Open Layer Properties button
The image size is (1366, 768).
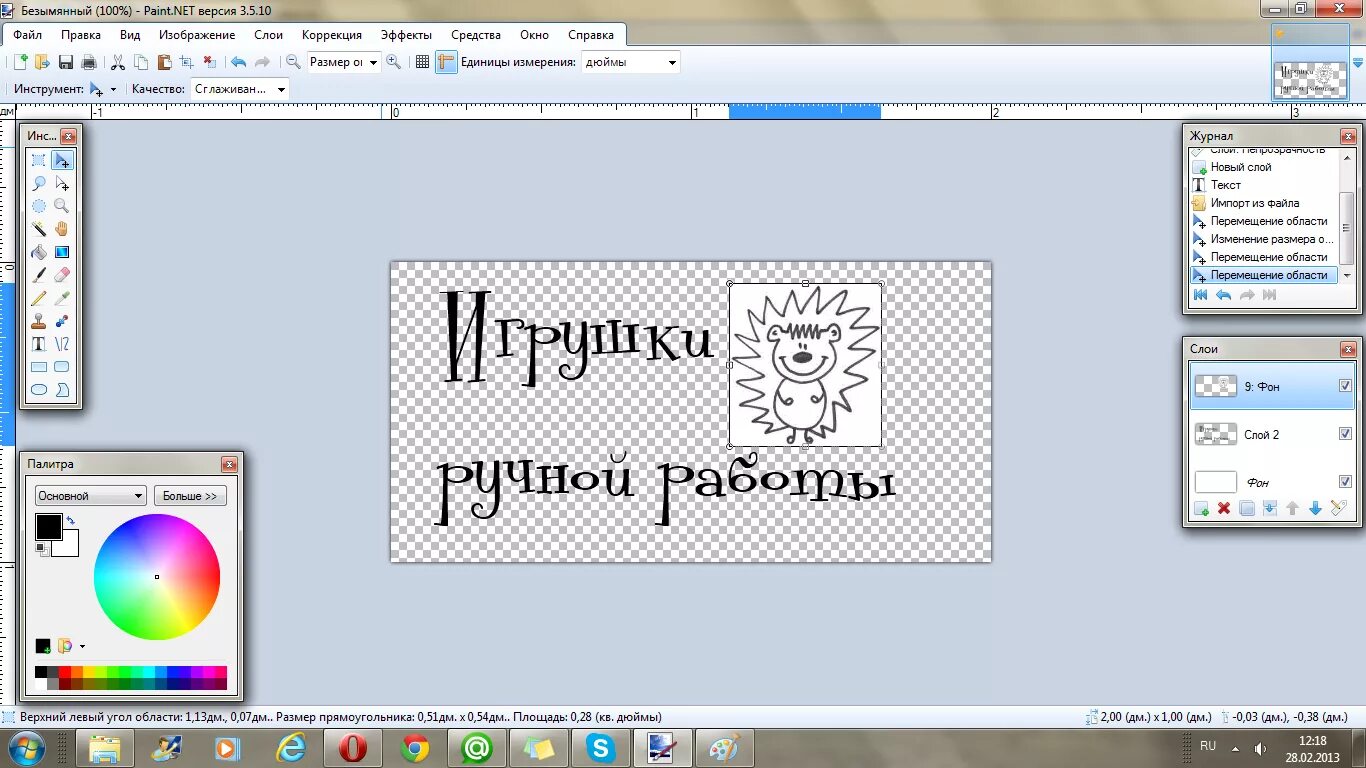[1338, 509]
